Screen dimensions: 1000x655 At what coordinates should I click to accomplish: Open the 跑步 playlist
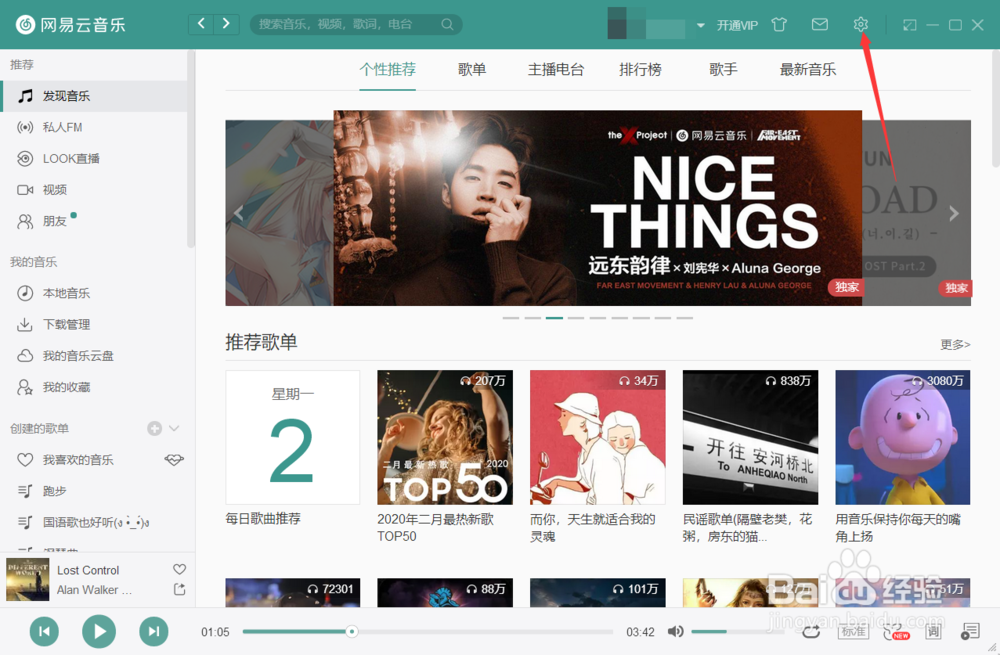[x=94, y=490]
